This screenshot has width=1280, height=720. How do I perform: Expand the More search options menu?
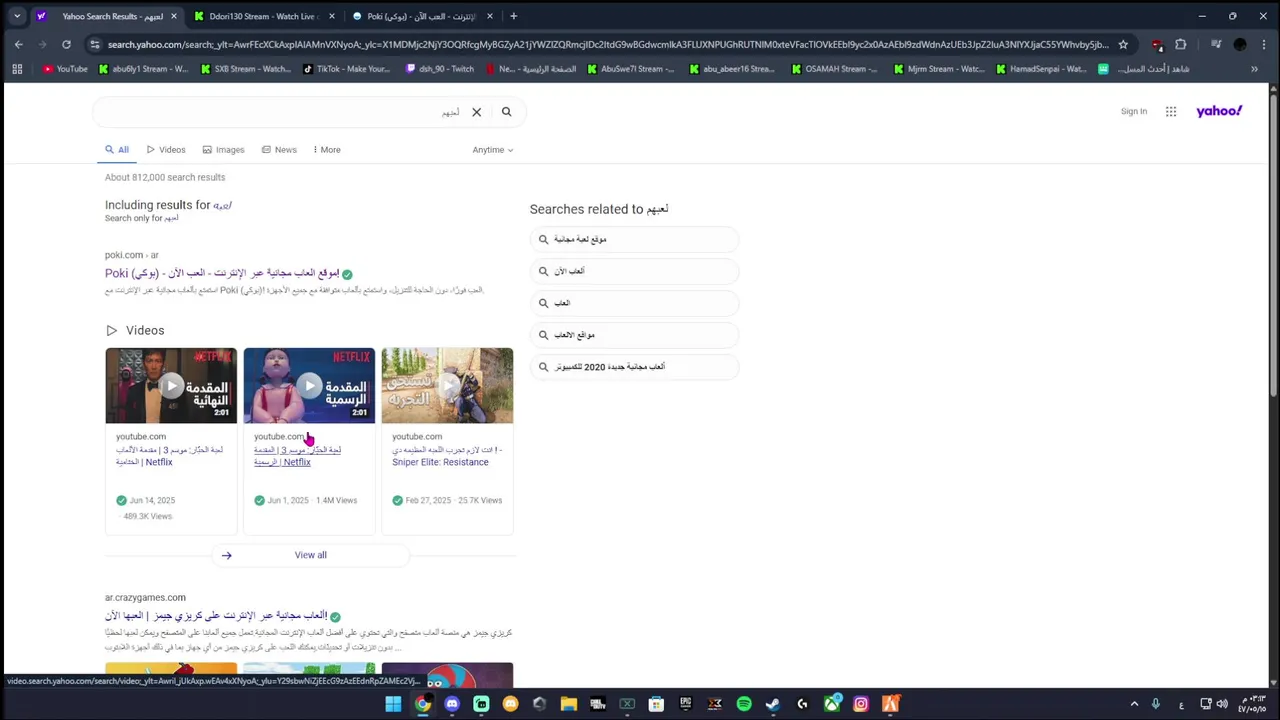pyautogui.click(x=327, y=150)
